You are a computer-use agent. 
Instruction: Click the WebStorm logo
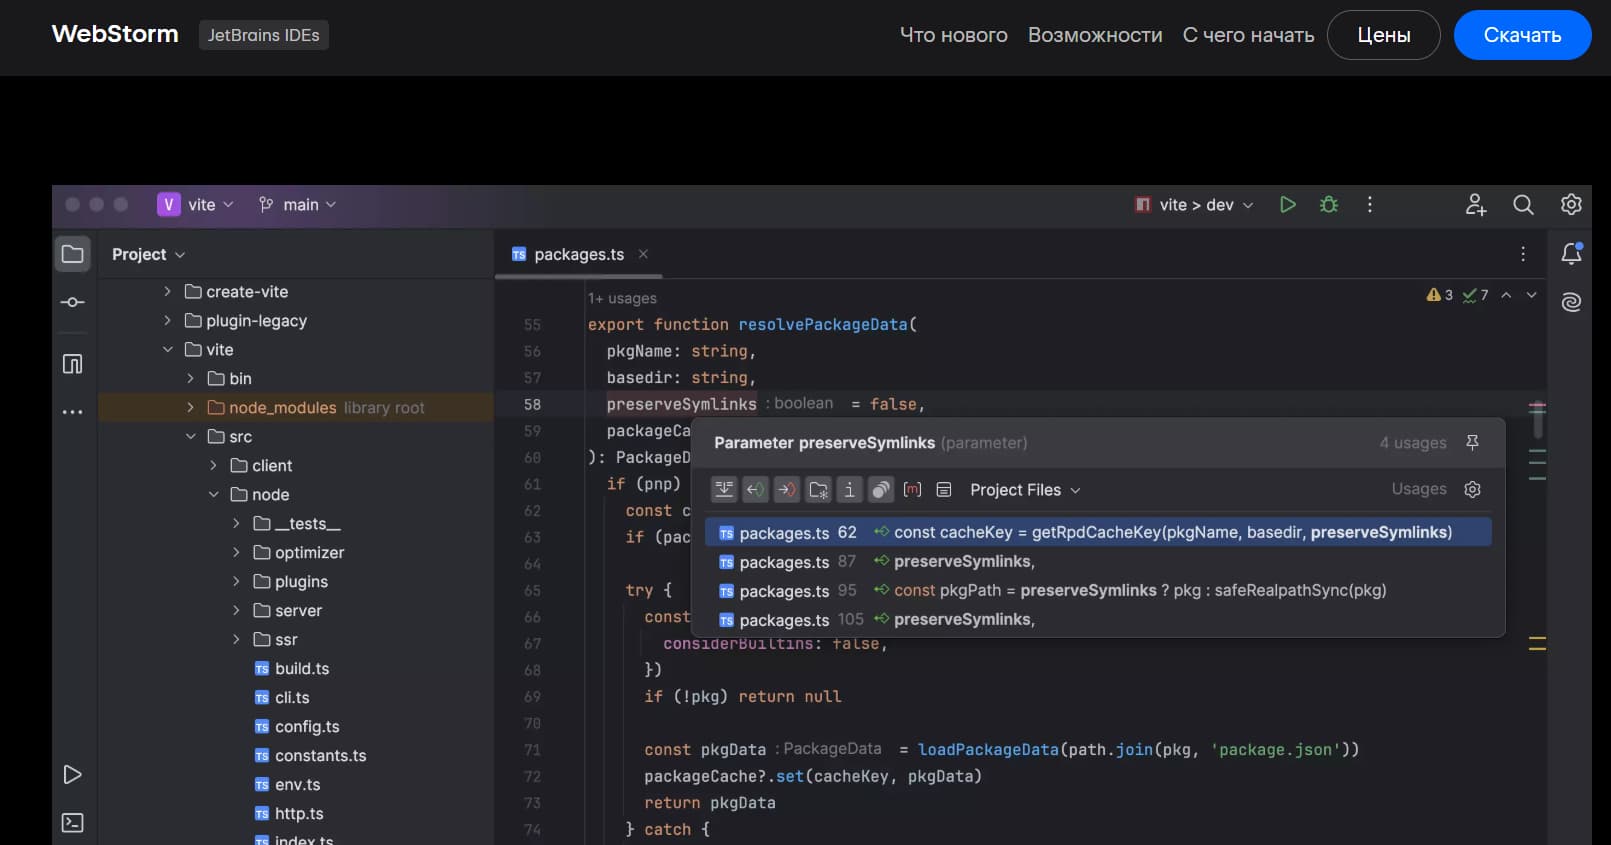115,34
